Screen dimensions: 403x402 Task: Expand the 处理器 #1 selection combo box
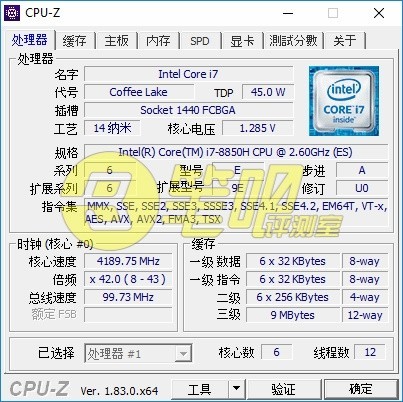(x=138, y=353)
